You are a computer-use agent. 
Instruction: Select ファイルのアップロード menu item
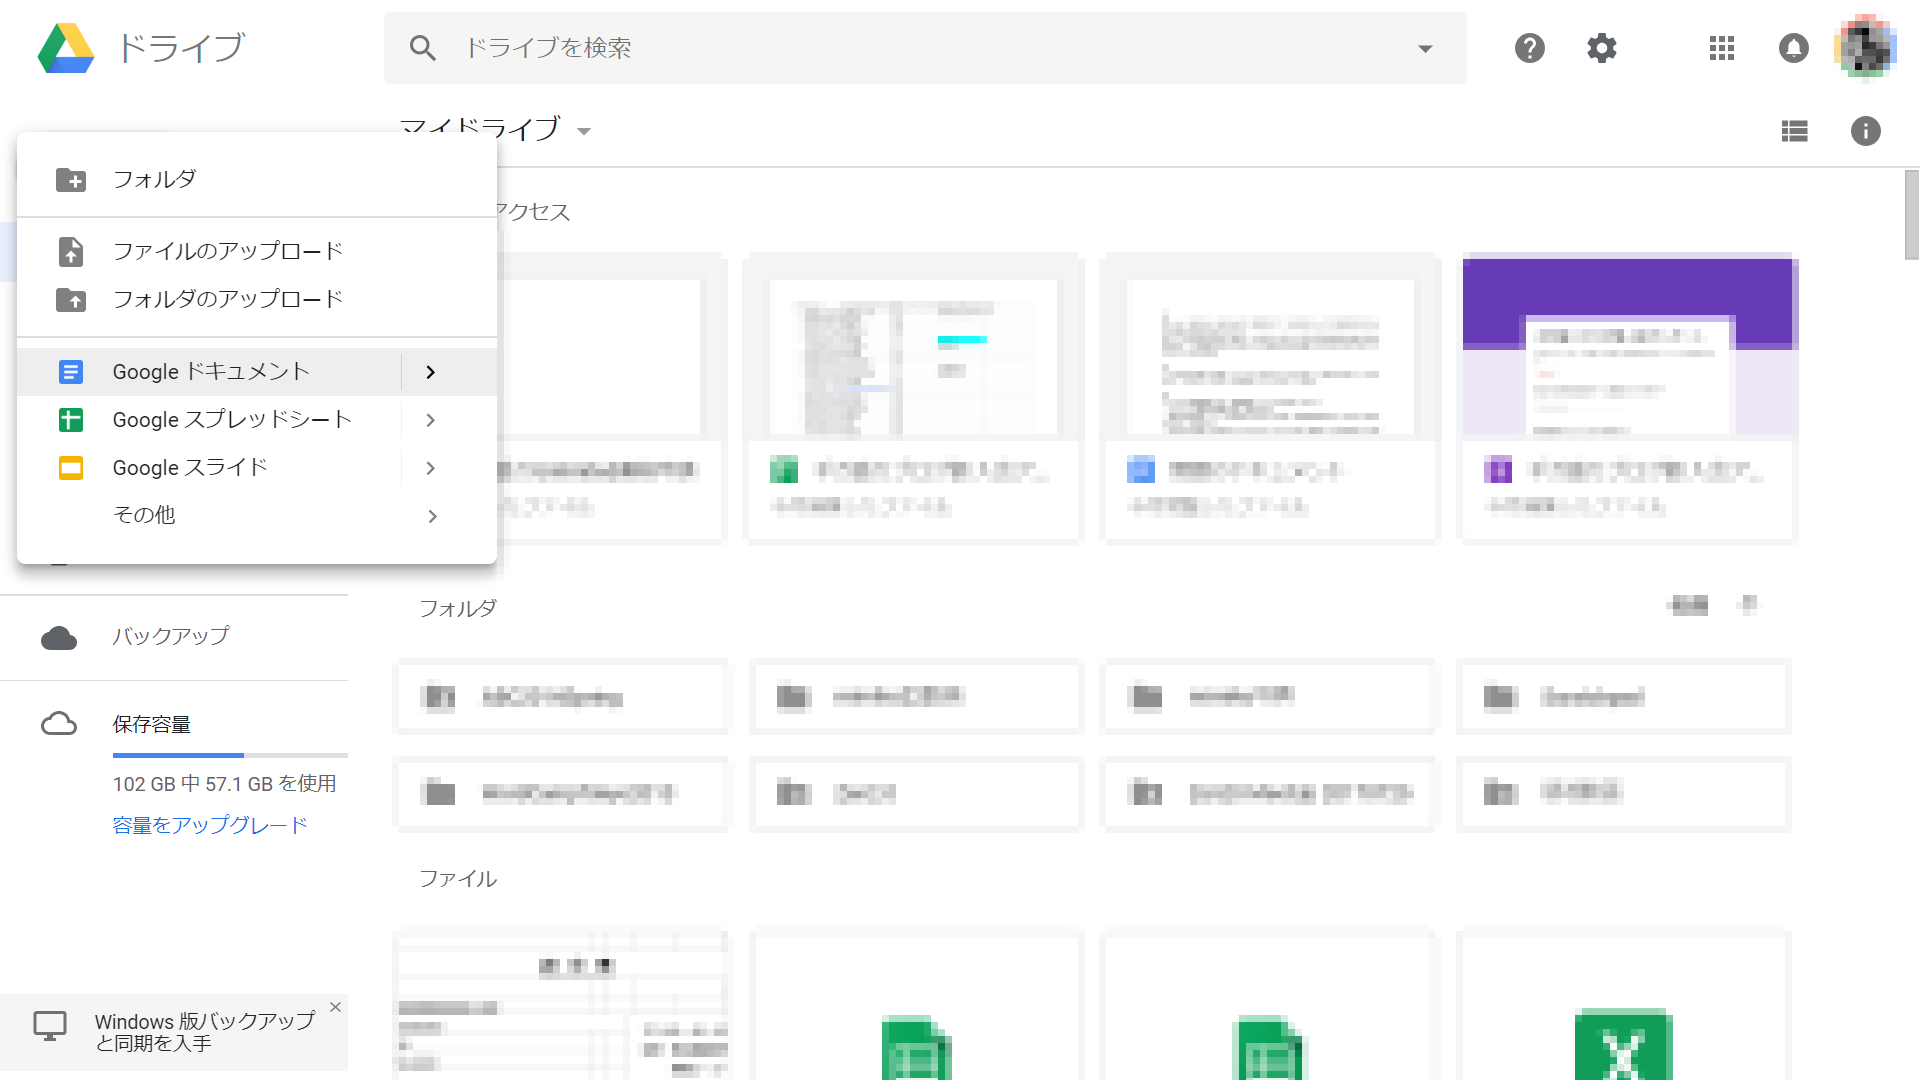tap(257, 252)
